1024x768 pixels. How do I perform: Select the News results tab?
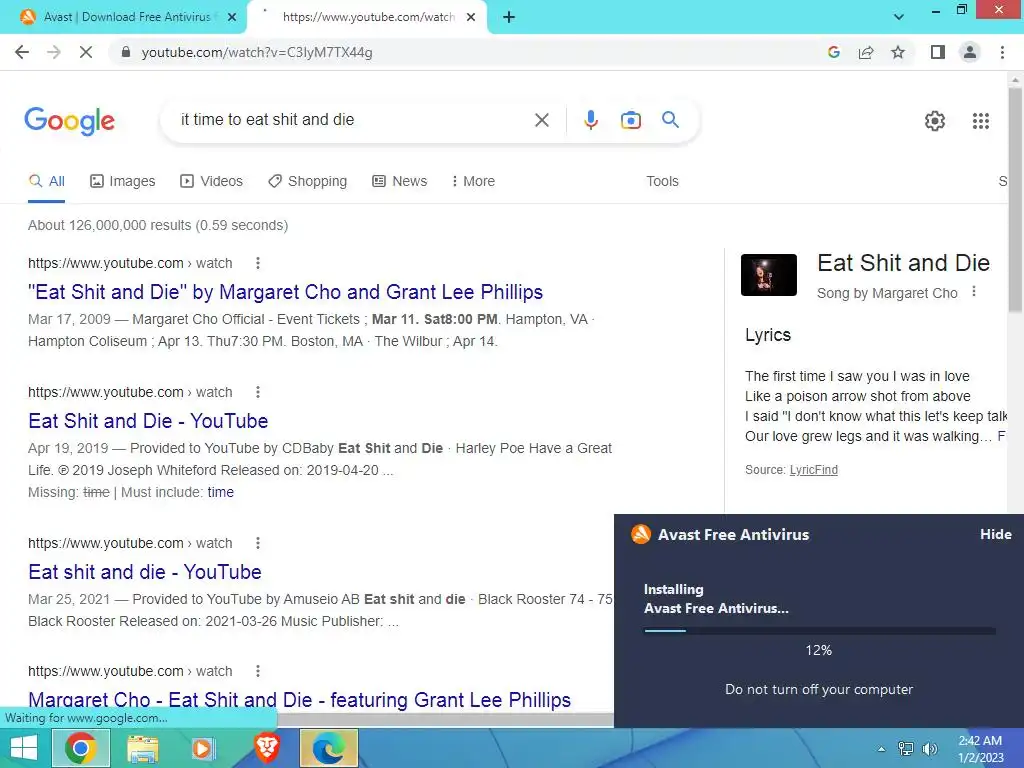point(400,181)
